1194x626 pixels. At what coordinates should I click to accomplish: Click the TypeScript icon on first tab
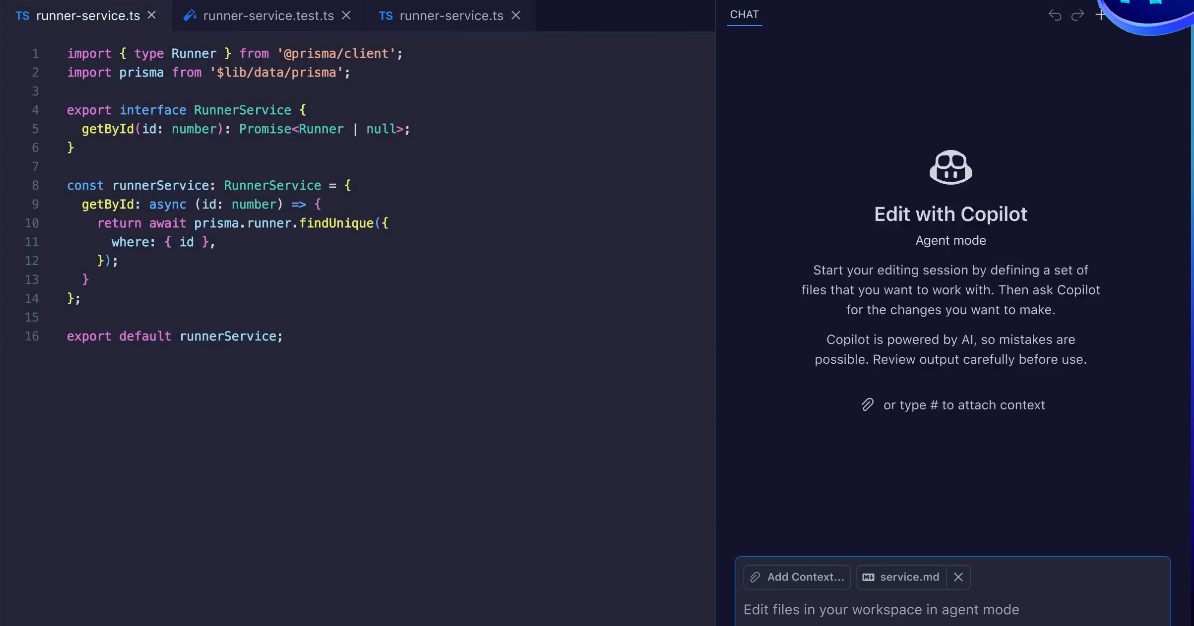coord(22,15)
